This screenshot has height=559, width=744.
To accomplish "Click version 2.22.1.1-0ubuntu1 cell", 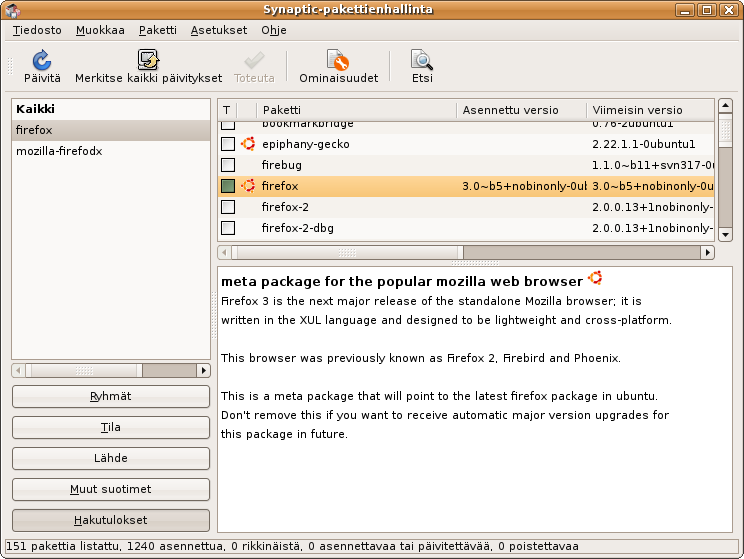I will coord(643,144).
